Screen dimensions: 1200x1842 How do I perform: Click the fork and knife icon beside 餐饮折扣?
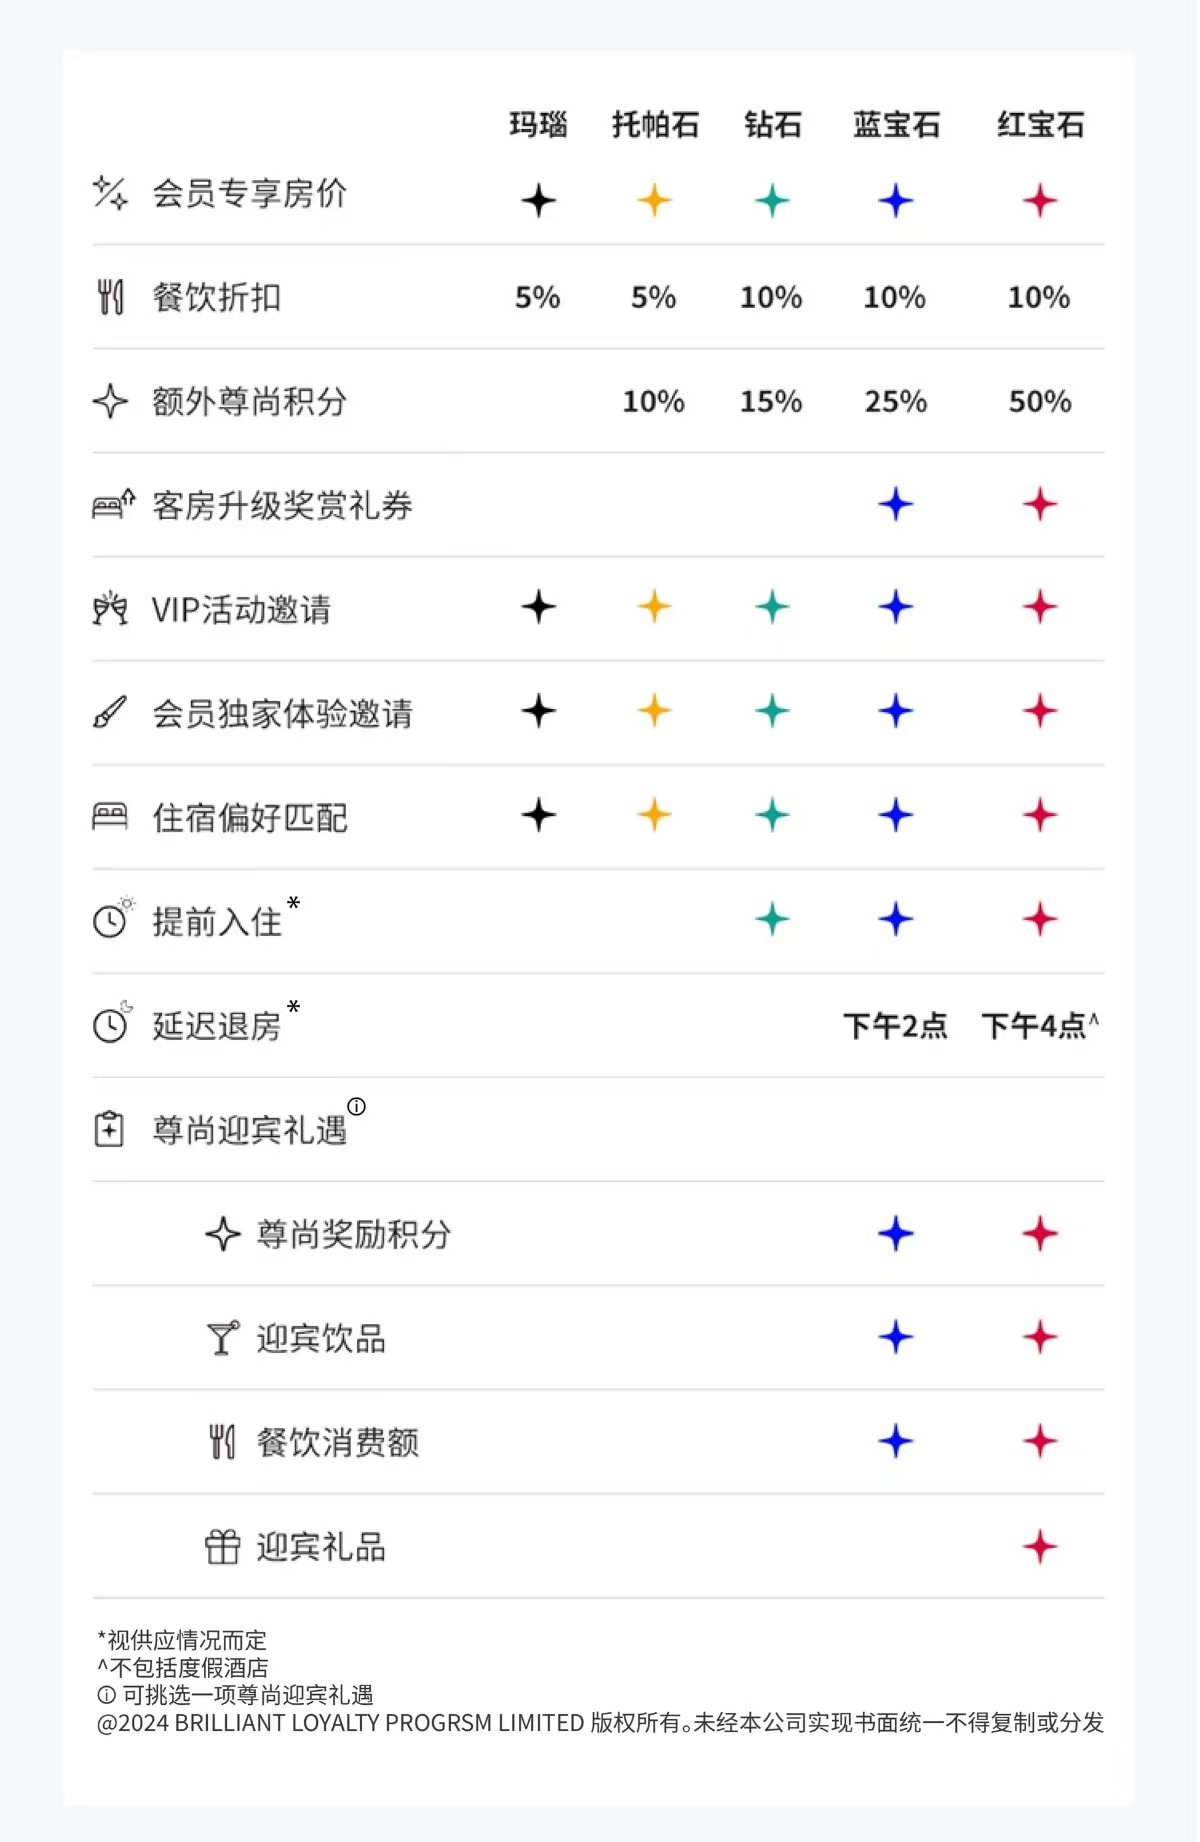[x=110, y=297]
